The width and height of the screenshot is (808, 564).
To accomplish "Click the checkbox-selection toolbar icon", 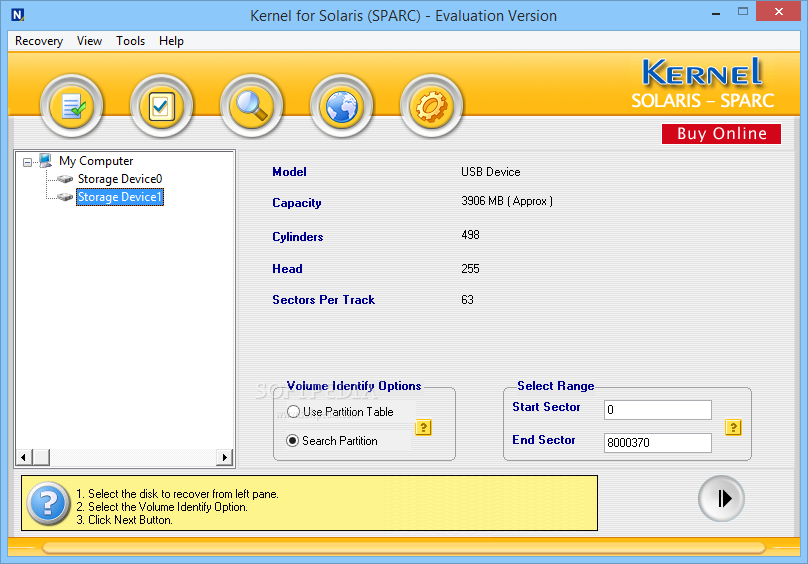I will (x=161, y=106).
